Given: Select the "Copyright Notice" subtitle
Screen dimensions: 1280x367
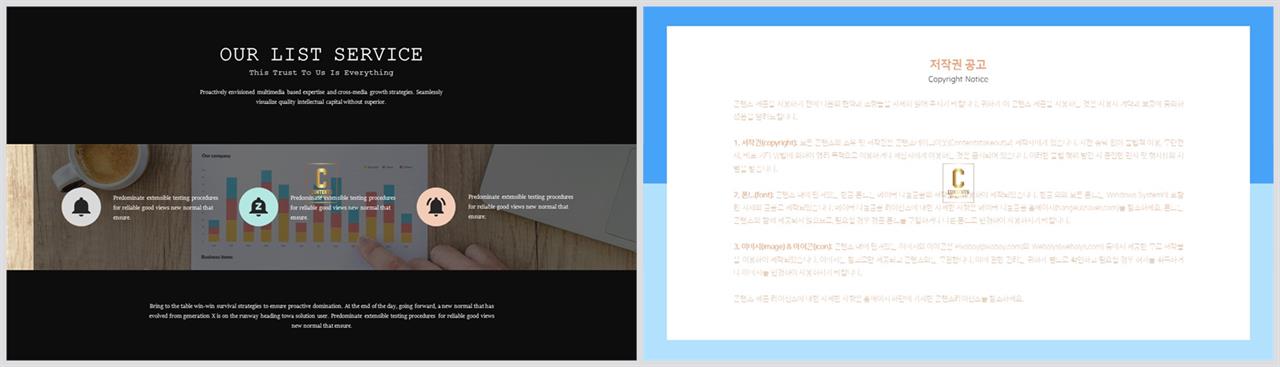Looking at the screenshot, I should (x=958, y=78).
